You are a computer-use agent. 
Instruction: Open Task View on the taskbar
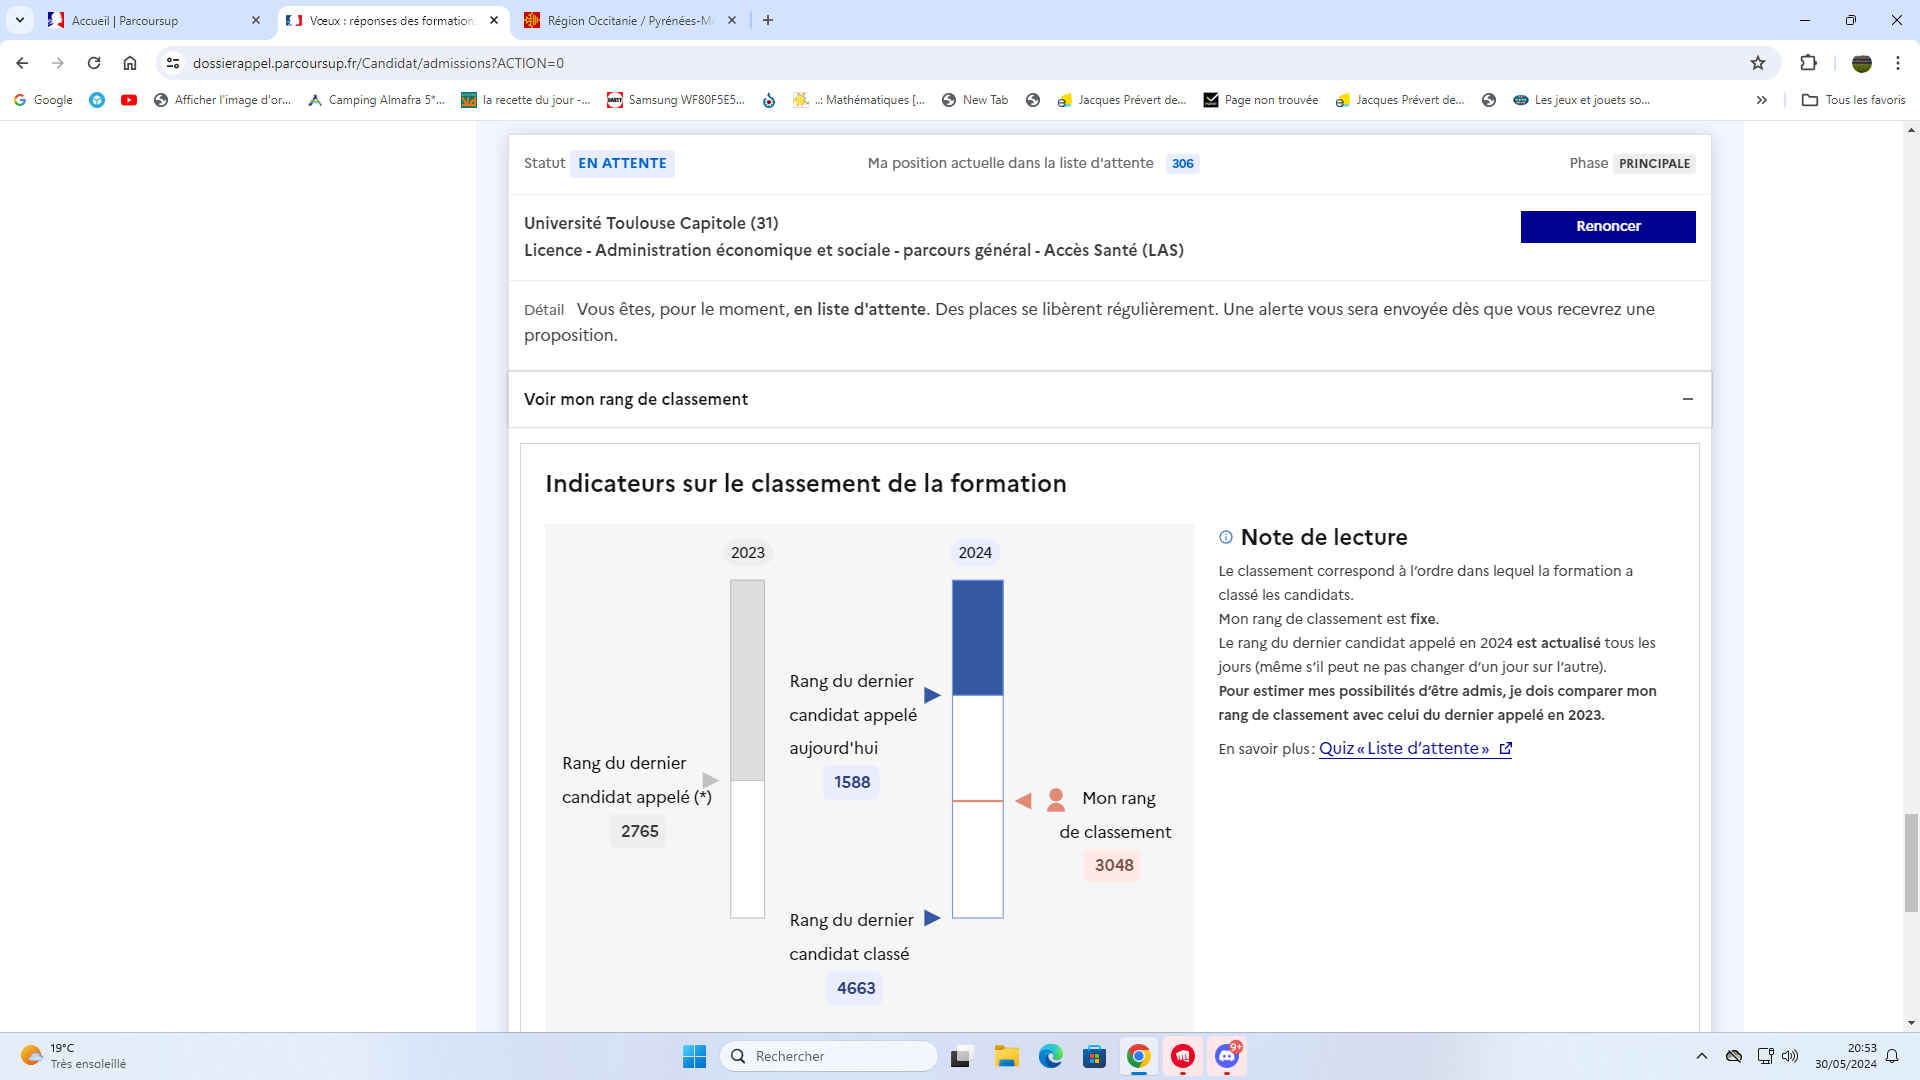(962, 1056)
